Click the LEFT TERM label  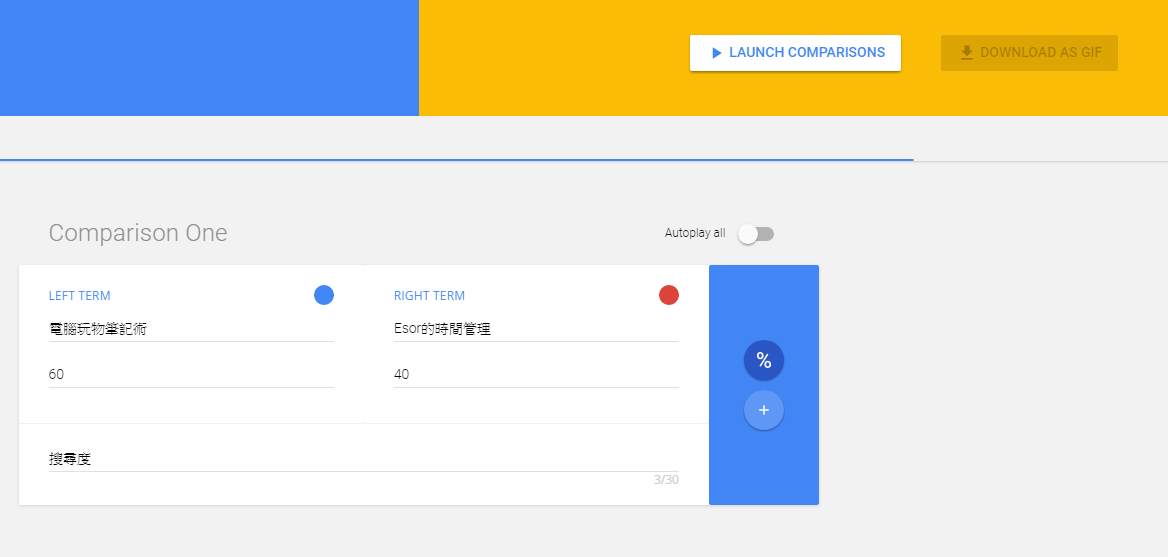(79, 296)
